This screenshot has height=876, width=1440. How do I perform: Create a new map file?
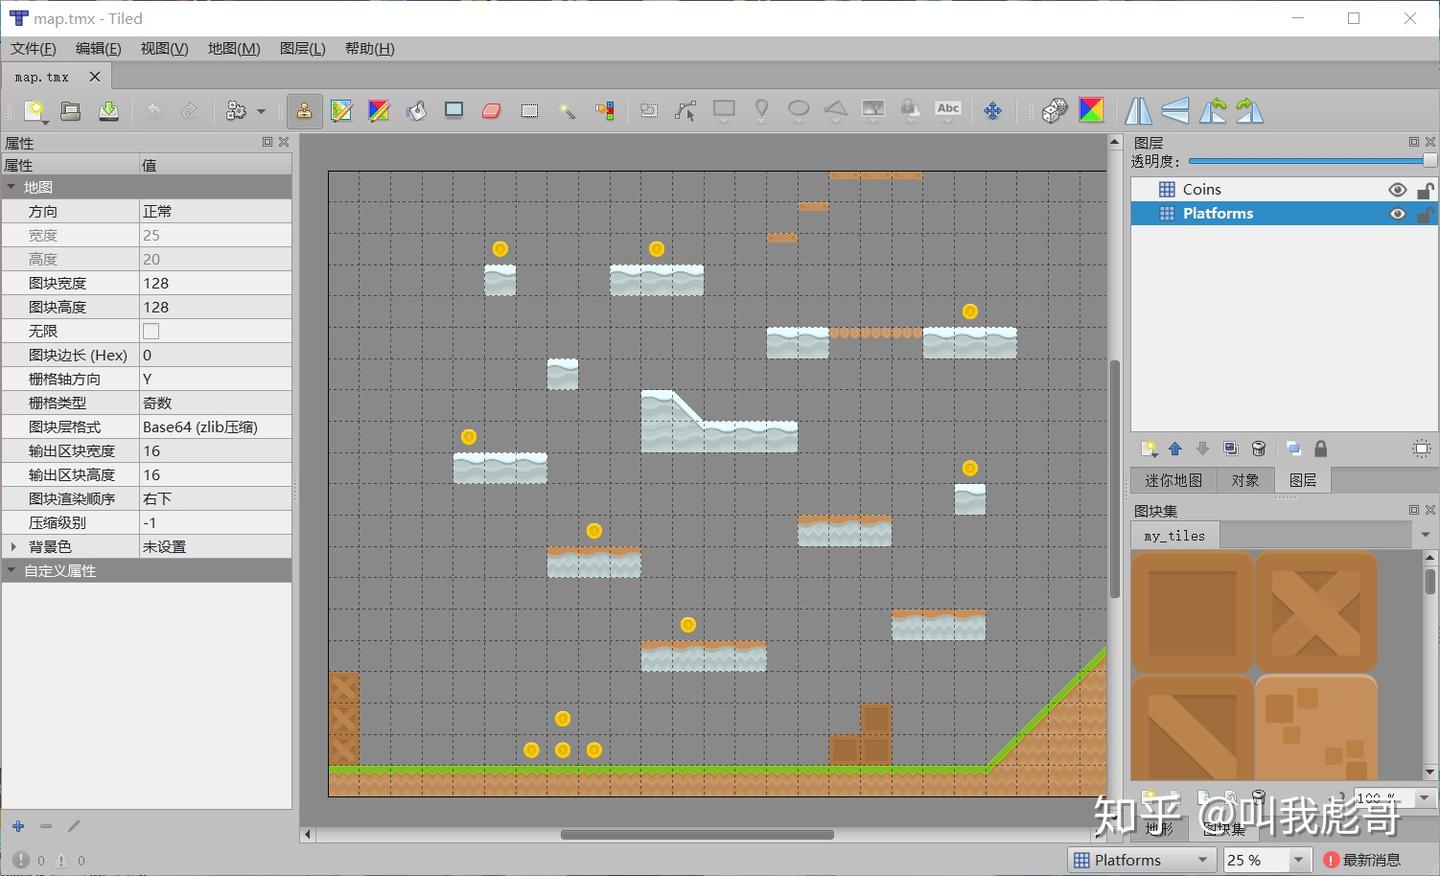(35, 111)
